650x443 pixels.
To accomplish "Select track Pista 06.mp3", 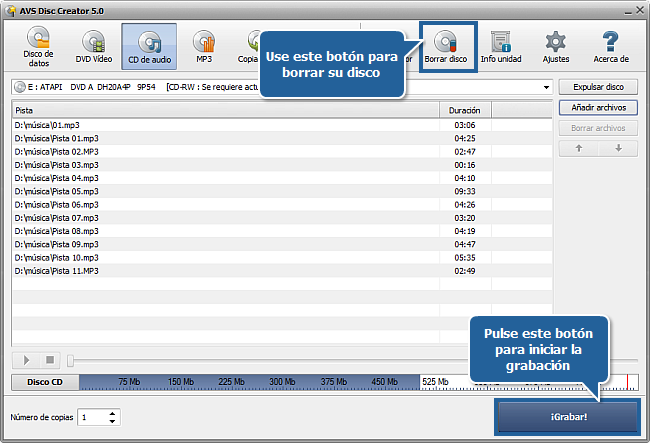I will (282, 205).
